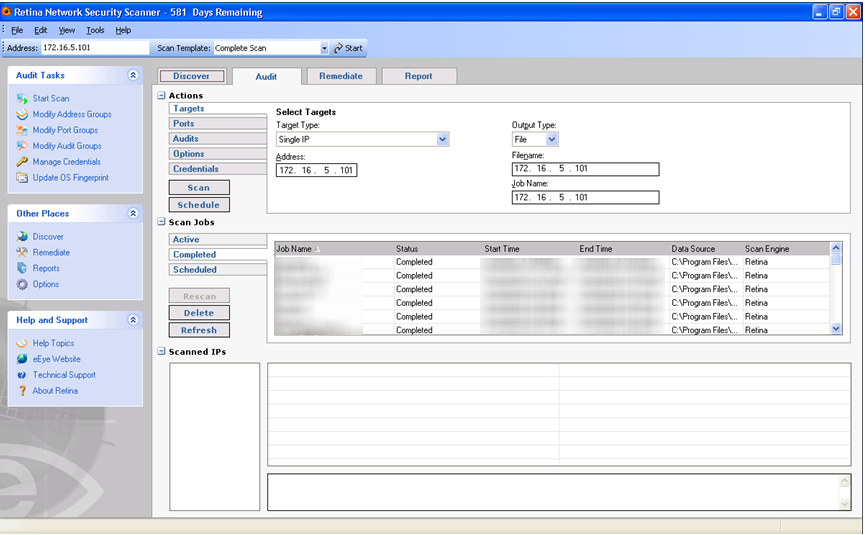Viewport: 865px width, 535px height.
Task: Click the Modify Address Groups link
Action: tap(72, 114)
